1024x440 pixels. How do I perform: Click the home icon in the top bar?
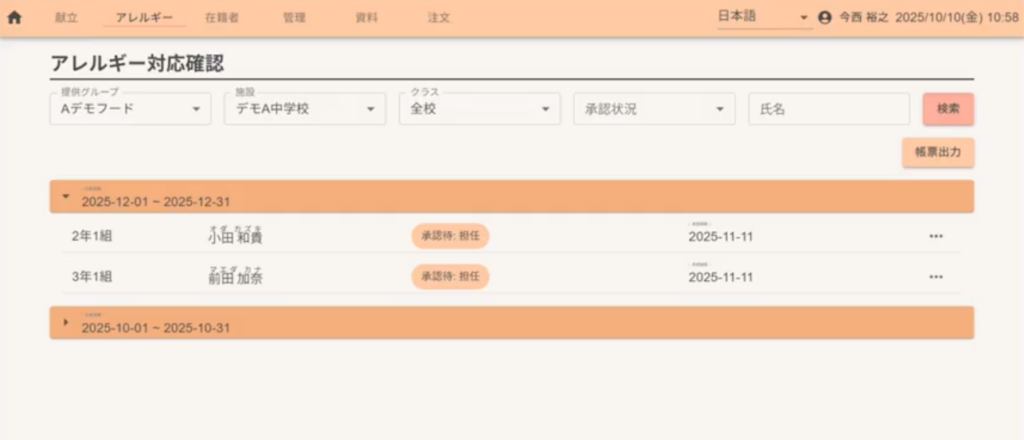(15, 18)
